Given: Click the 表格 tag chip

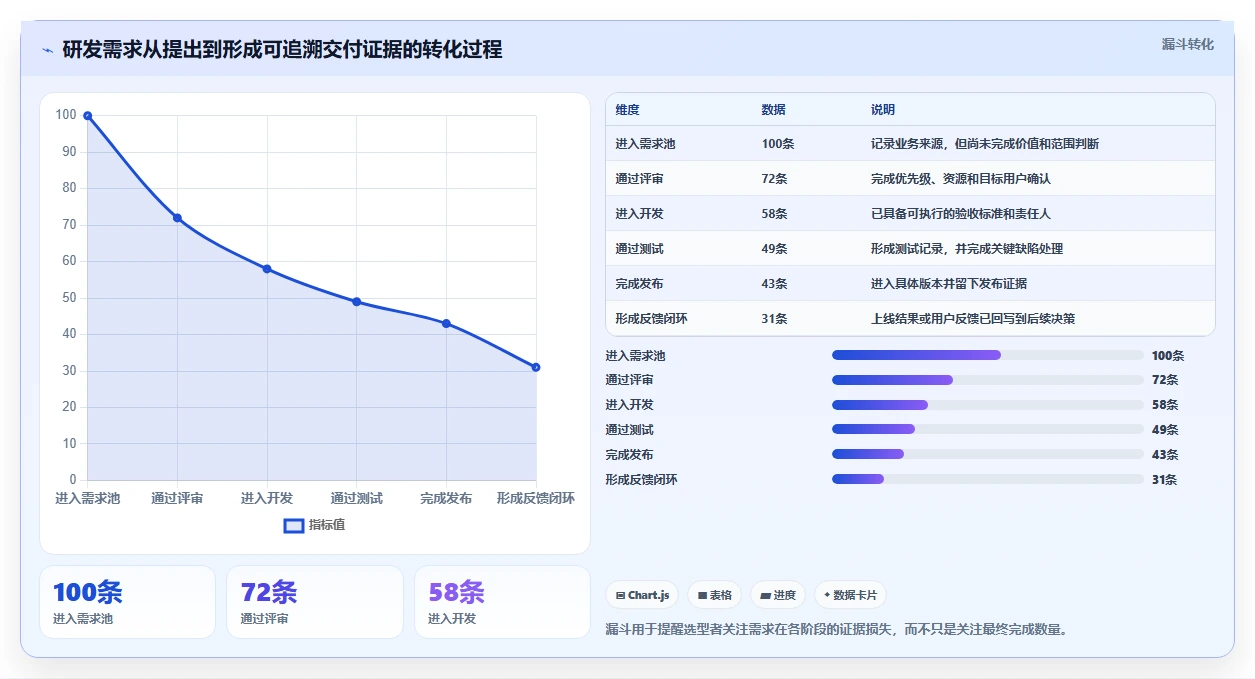Looking at the screenshot, I should pyautogui.click(x=715, y=595).
